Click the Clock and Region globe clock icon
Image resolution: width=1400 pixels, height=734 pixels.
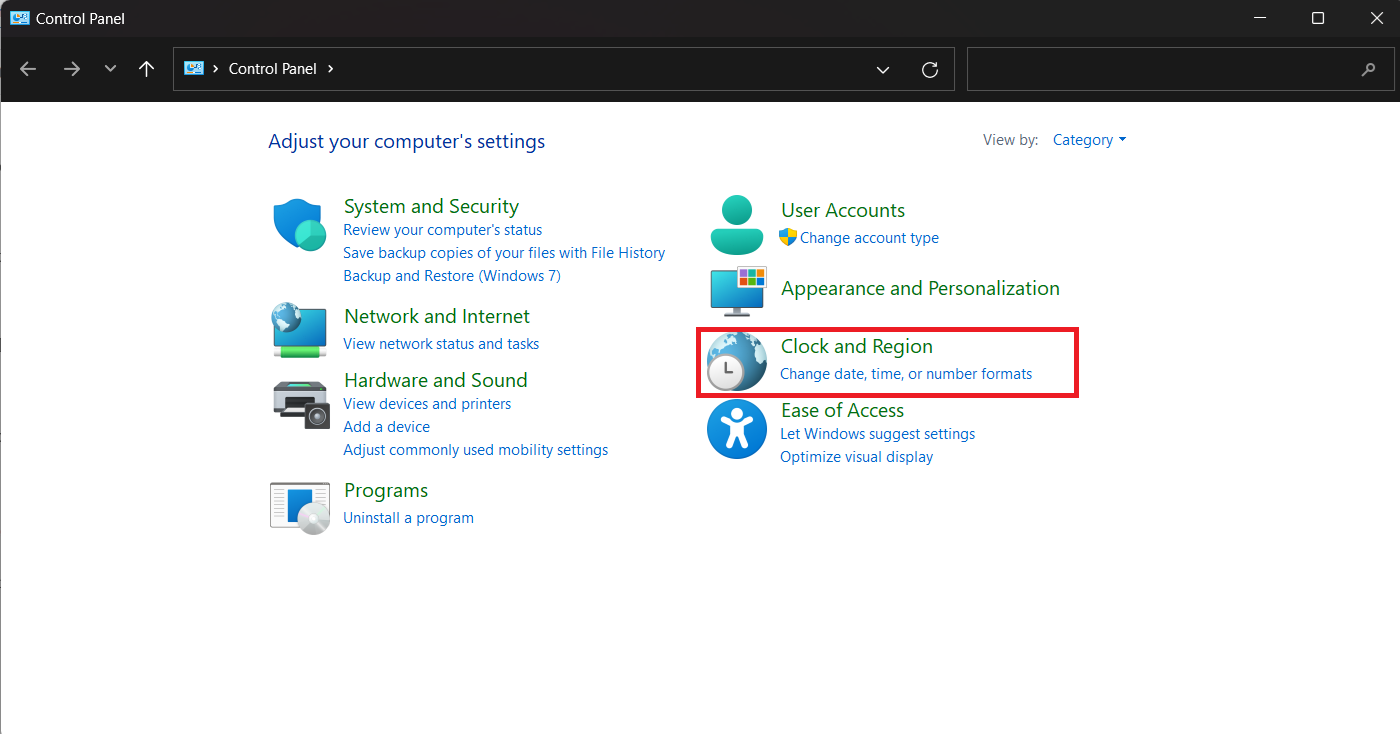pos(736,361)
